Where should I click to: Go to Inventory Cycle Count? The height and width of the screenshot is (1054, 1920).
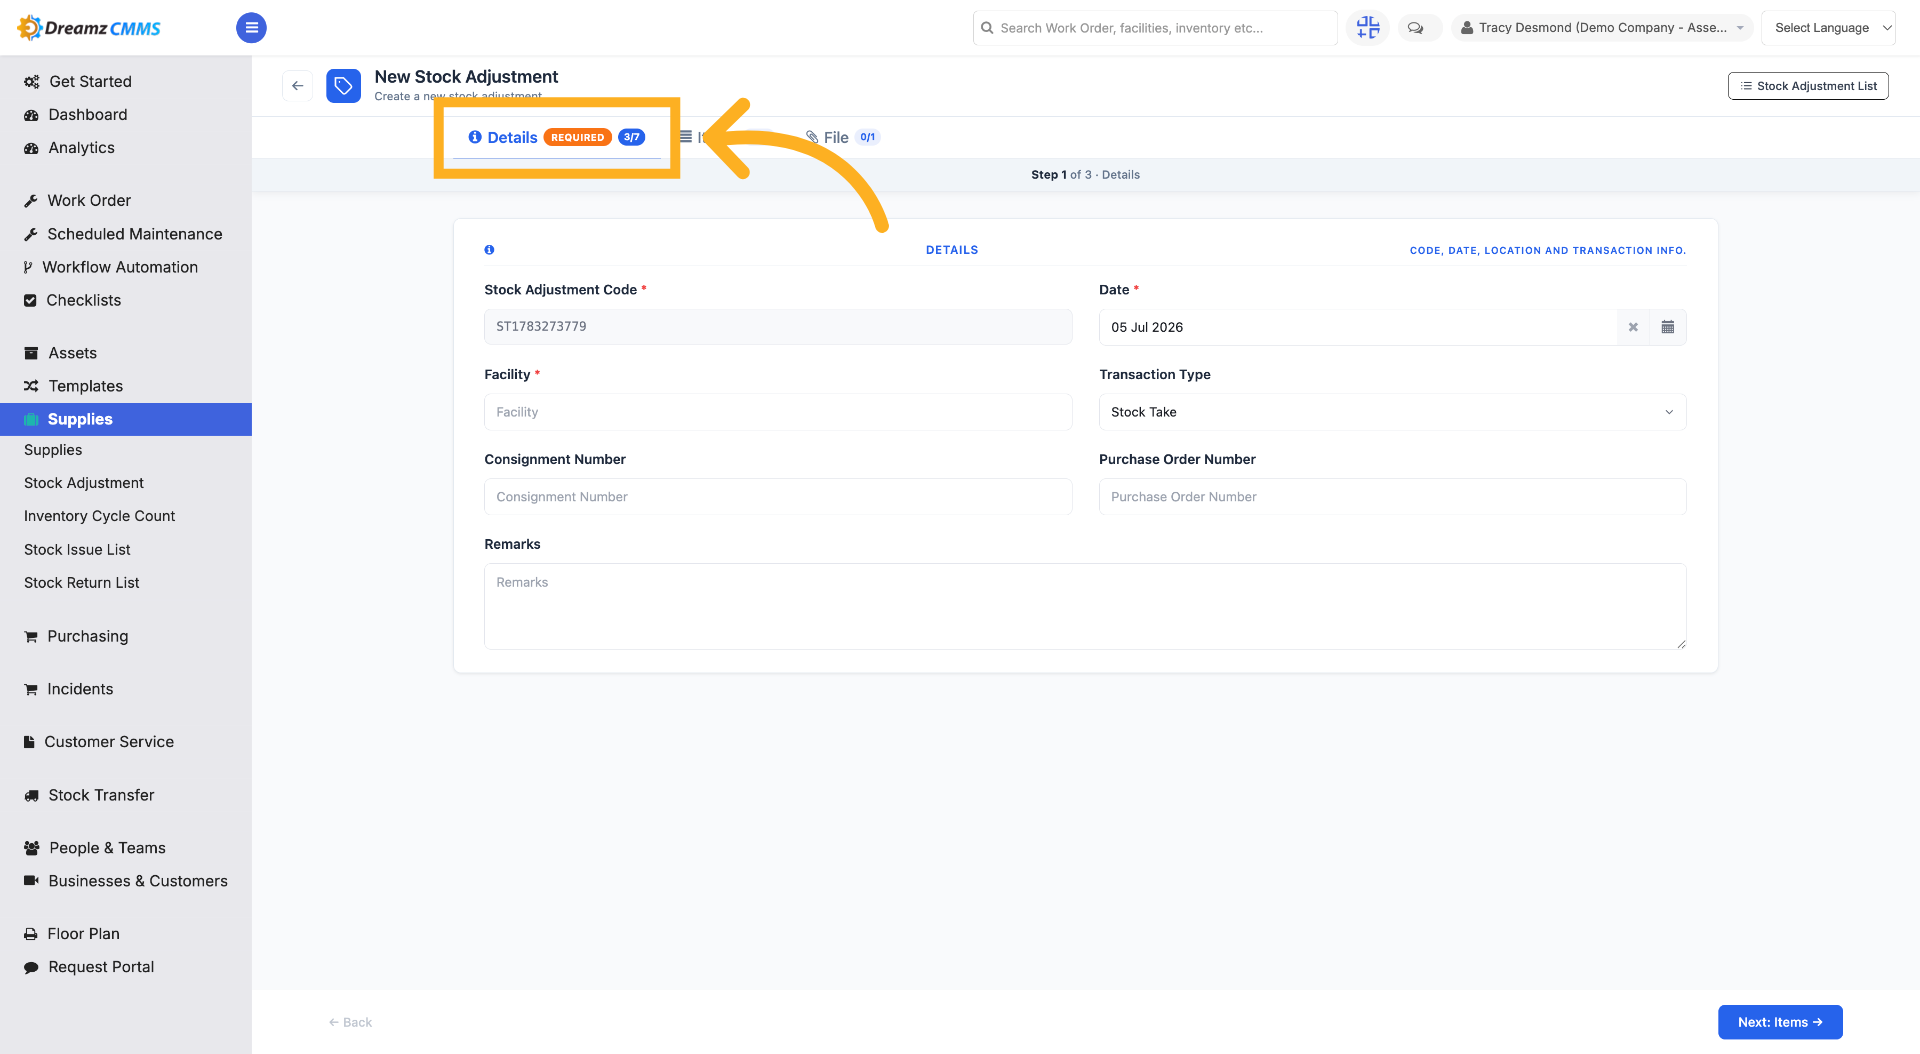(99, 516)
